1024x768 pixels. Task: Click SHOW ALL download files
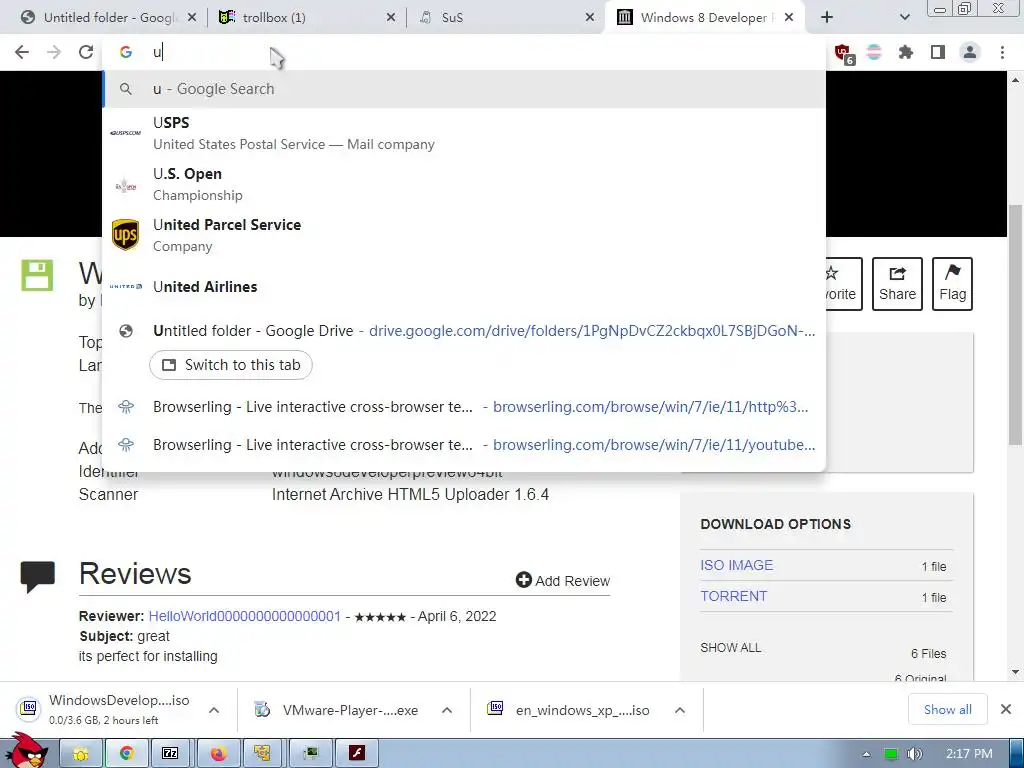coord(730,648)
